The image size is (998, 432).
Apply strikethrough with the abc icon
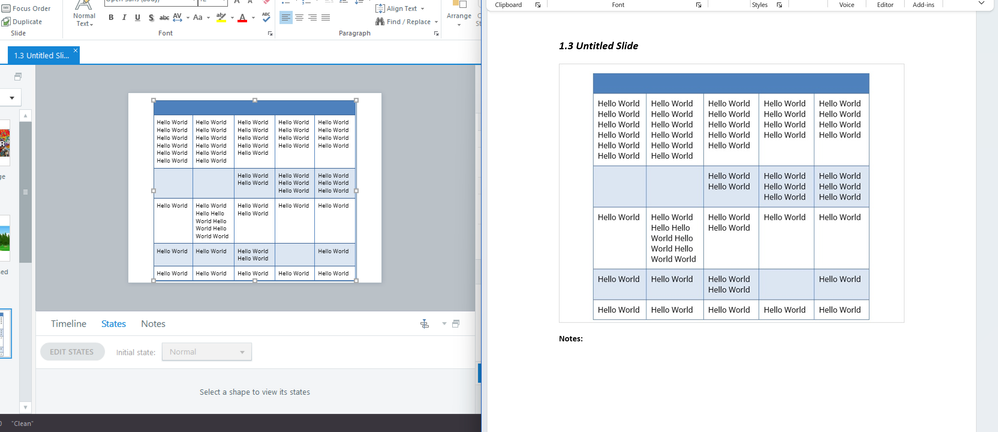pos(164,18)
